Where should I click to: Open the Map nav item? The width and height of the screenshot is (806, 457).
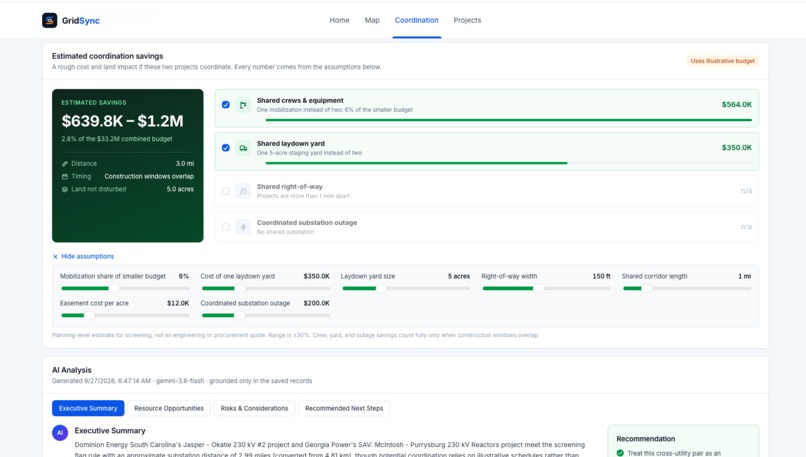[372, 20]
